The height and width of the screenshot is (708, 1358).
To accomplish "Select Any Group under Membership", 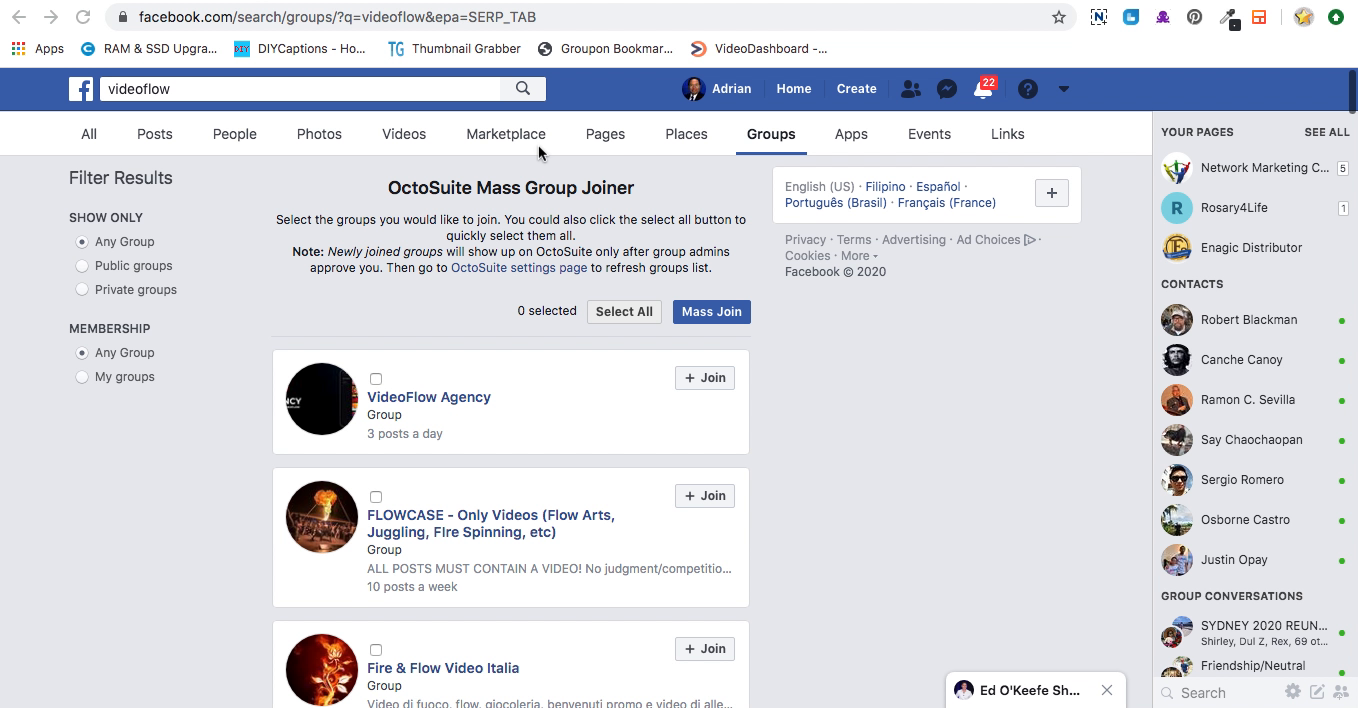I will (x=82, y=353).
